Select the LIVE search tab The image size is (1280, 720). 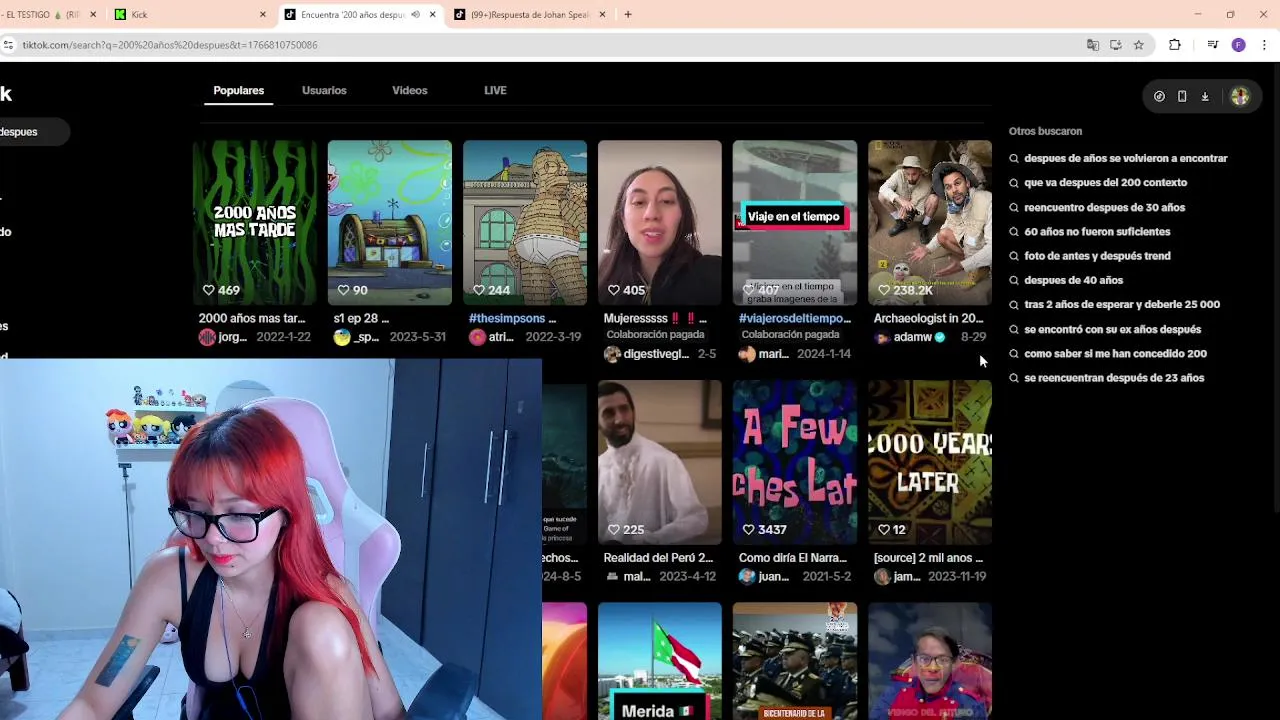(495, 90)
